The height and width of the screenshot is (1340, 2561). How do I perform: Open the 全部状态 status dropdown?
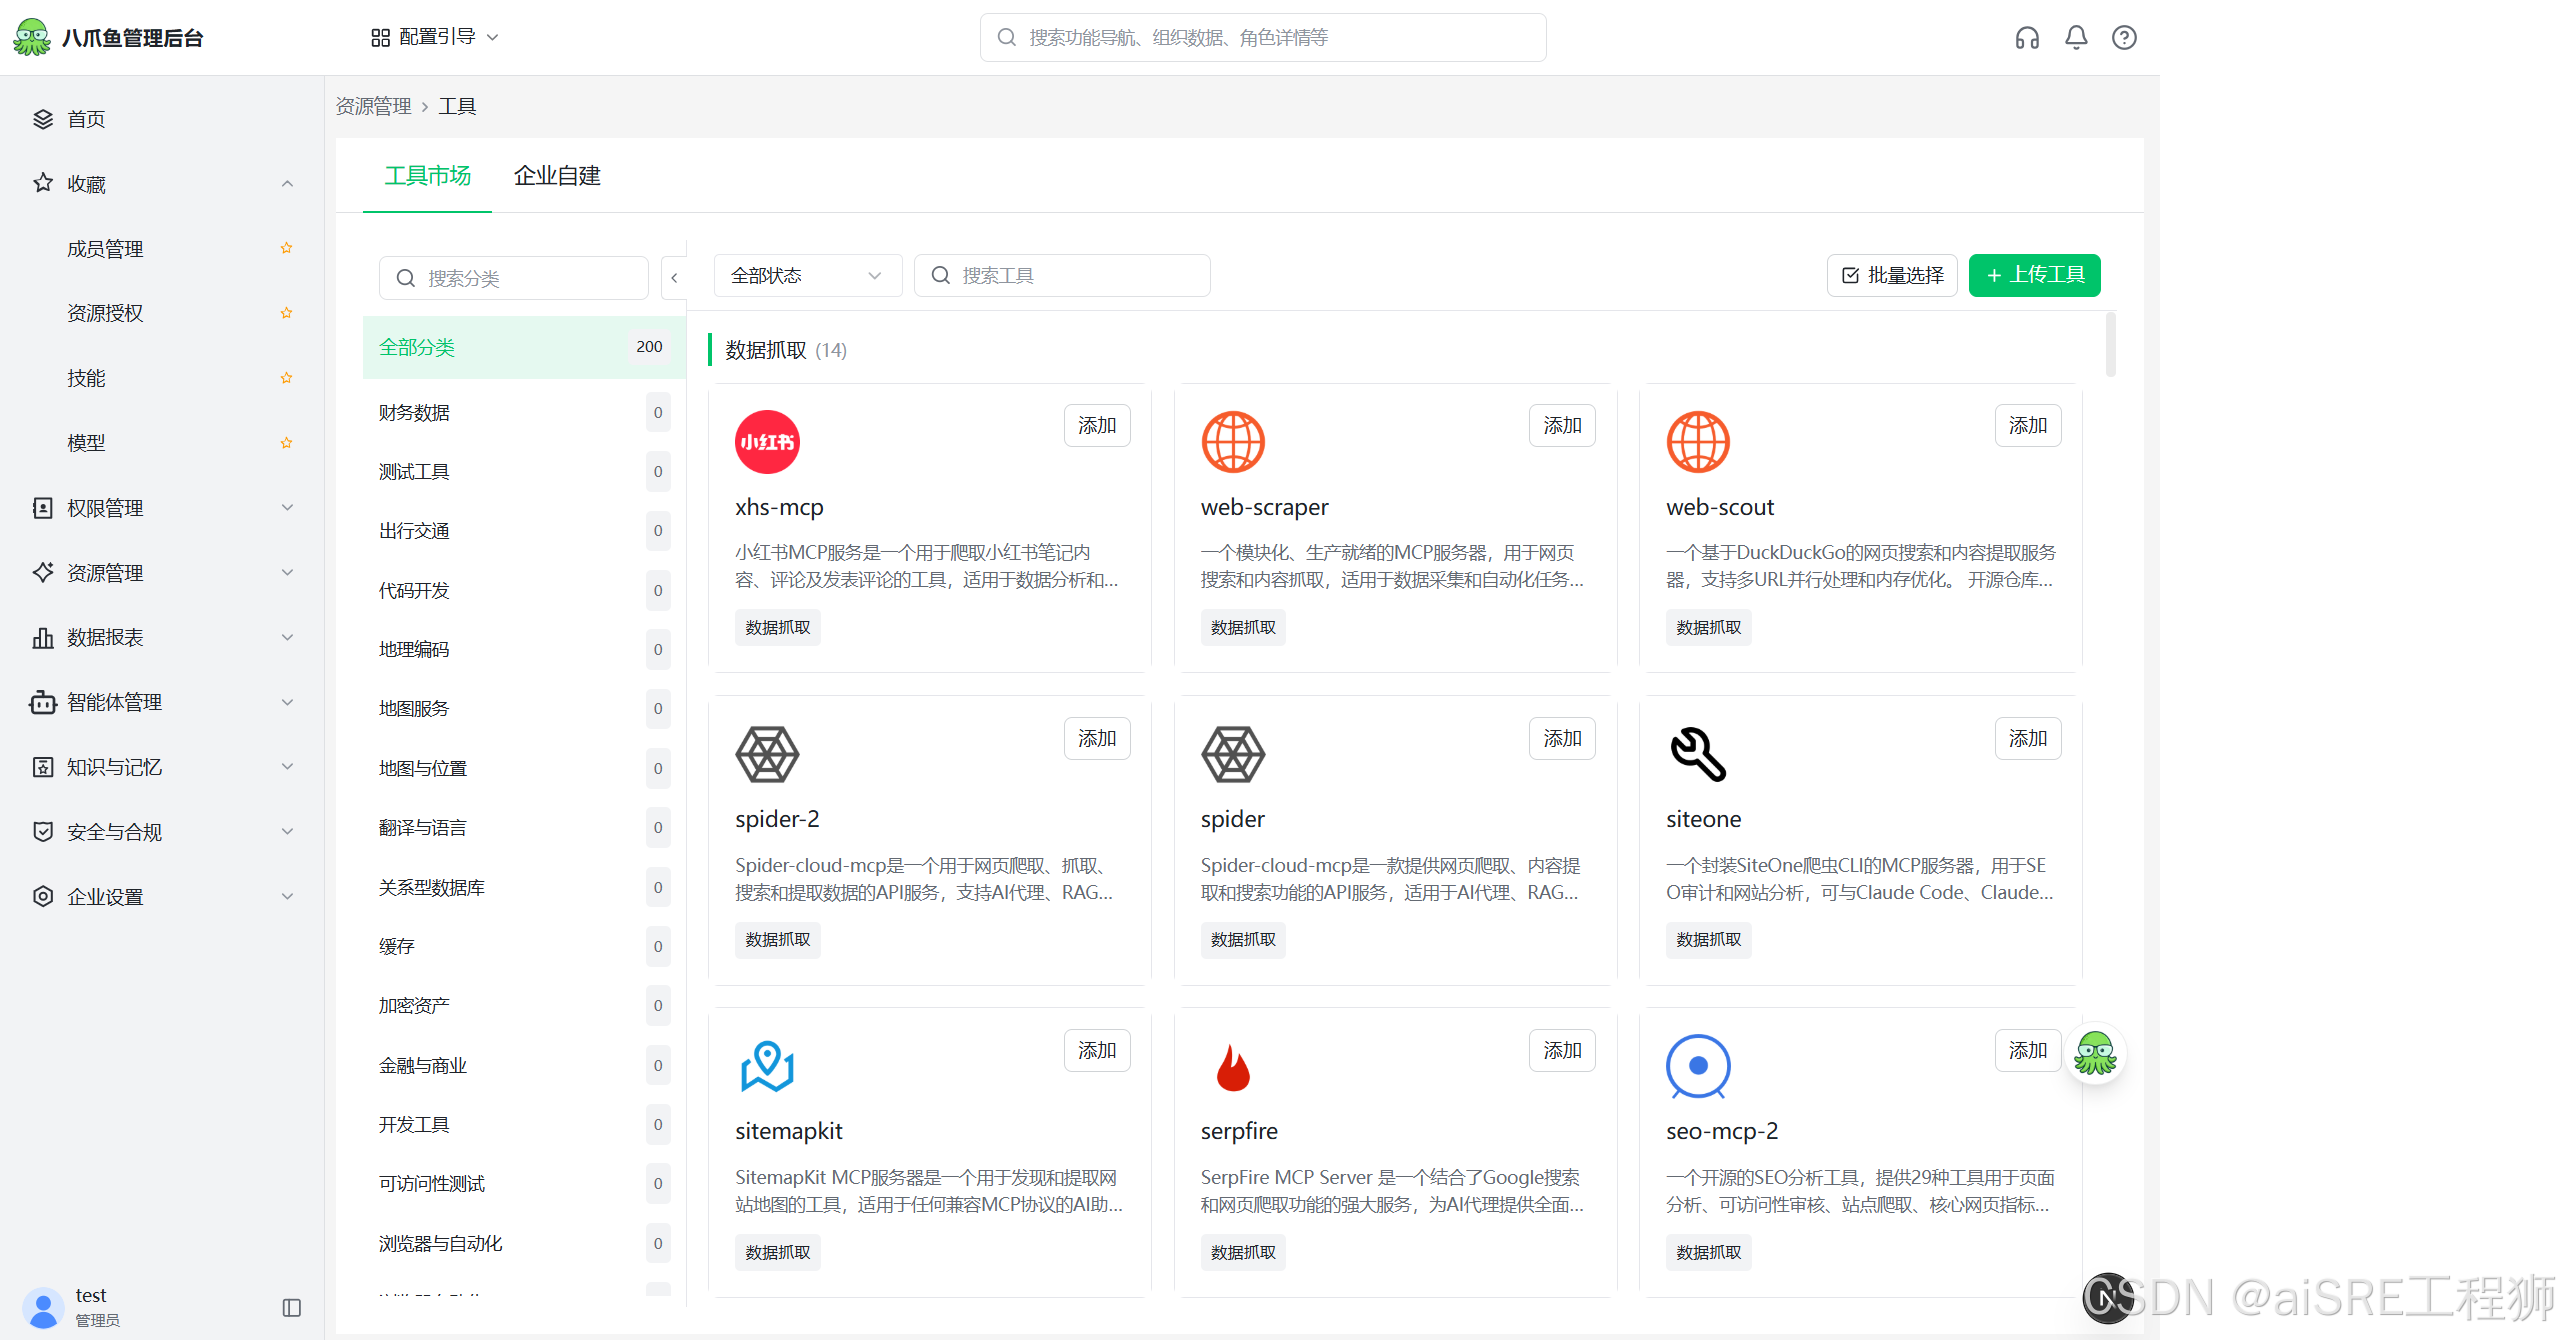tap(807, 275)
